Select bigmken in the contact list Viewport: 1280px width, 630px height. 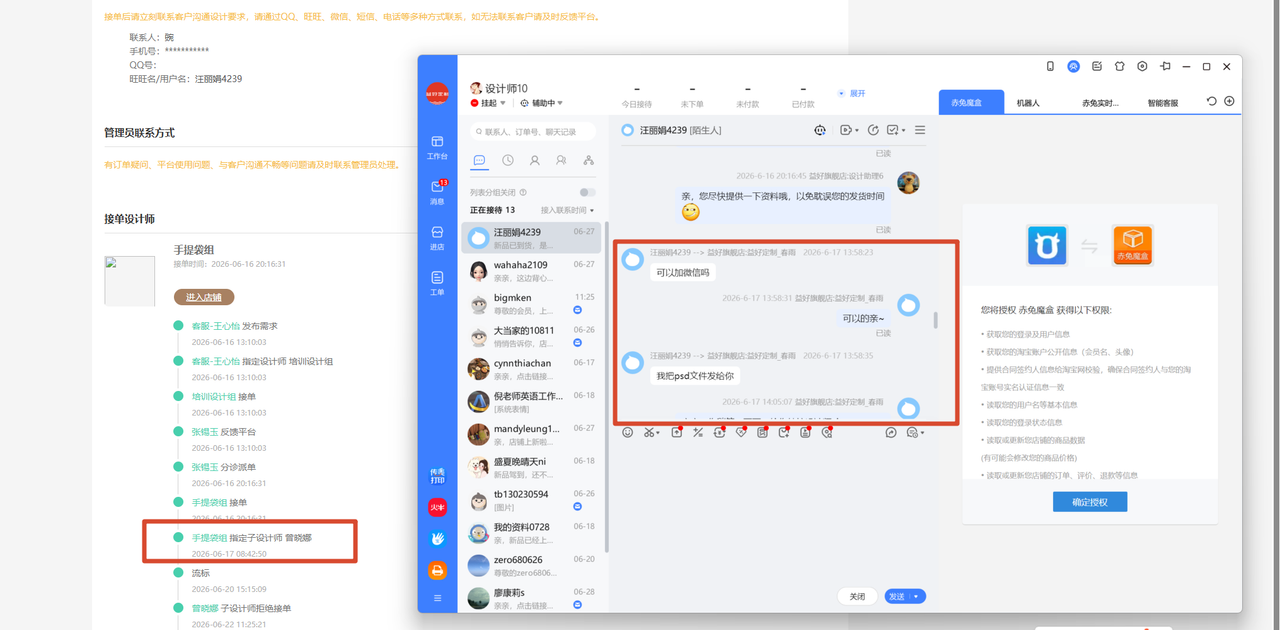click(x=532, y=304)
